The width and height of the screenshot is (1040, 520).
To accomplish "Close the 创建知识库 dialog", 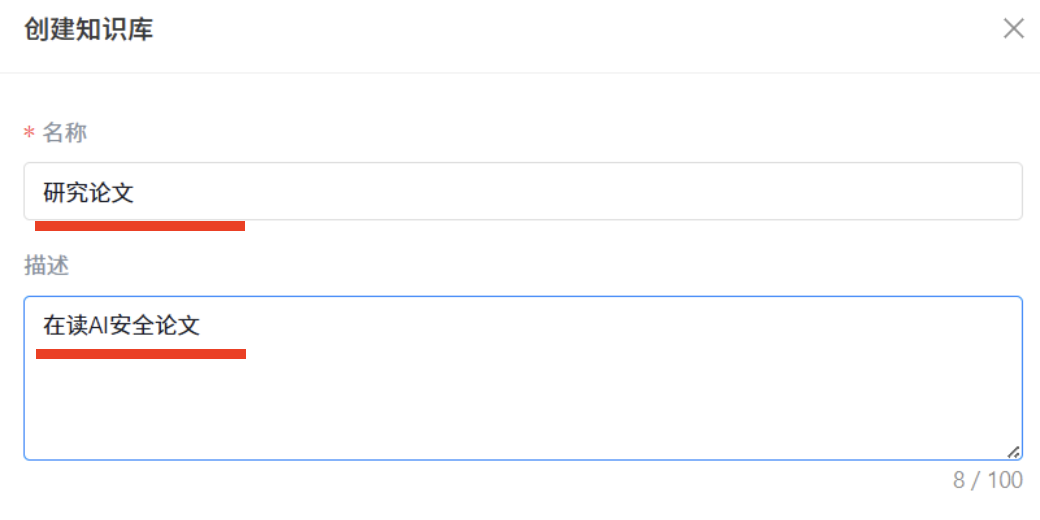I will click(x=1013, y=28).
